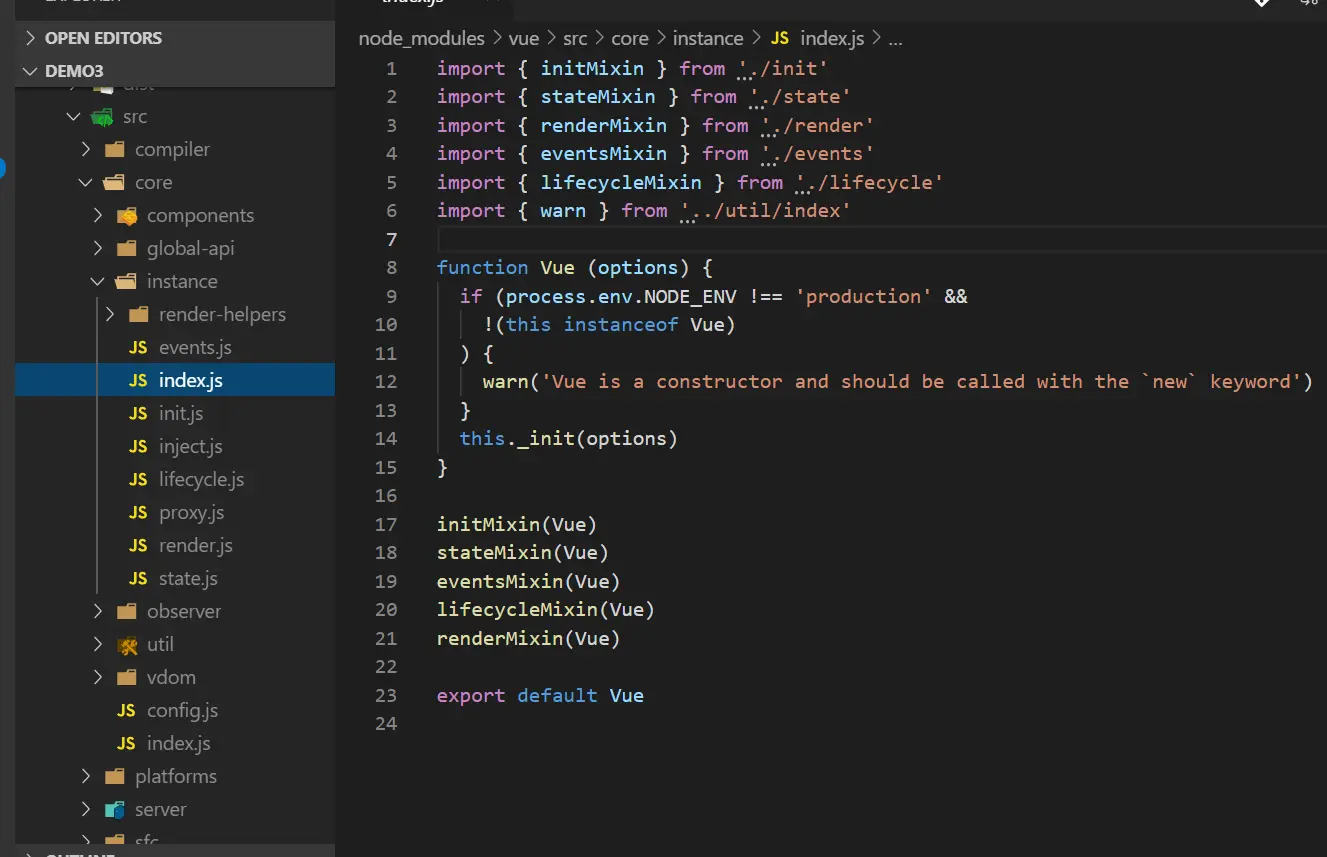The height and width of the screenshot is (857, 1327).
Task: Click the JS icon next to inject.js
Action: pyautogui.click(x=139, y=447)
